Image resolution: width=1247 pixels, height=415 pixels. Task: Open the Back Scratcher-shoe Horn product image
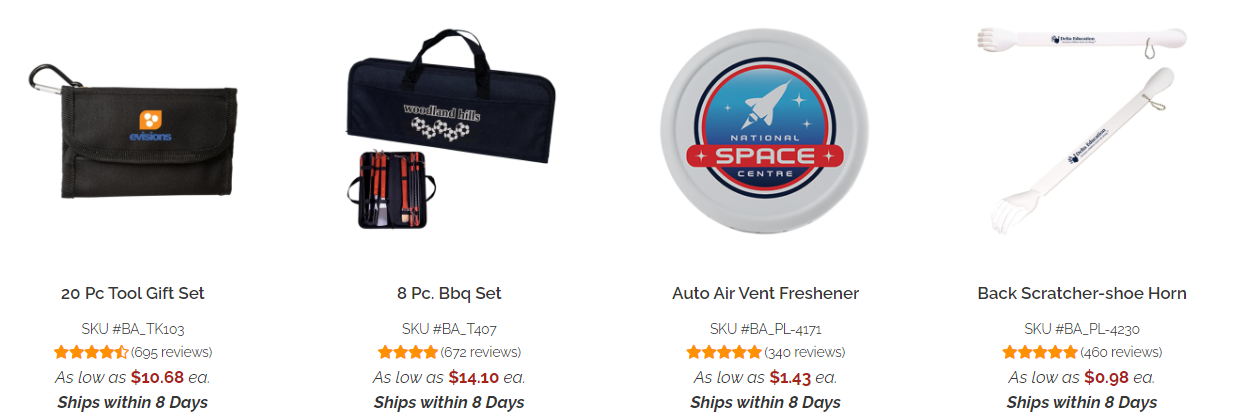tap(1082, 128)
